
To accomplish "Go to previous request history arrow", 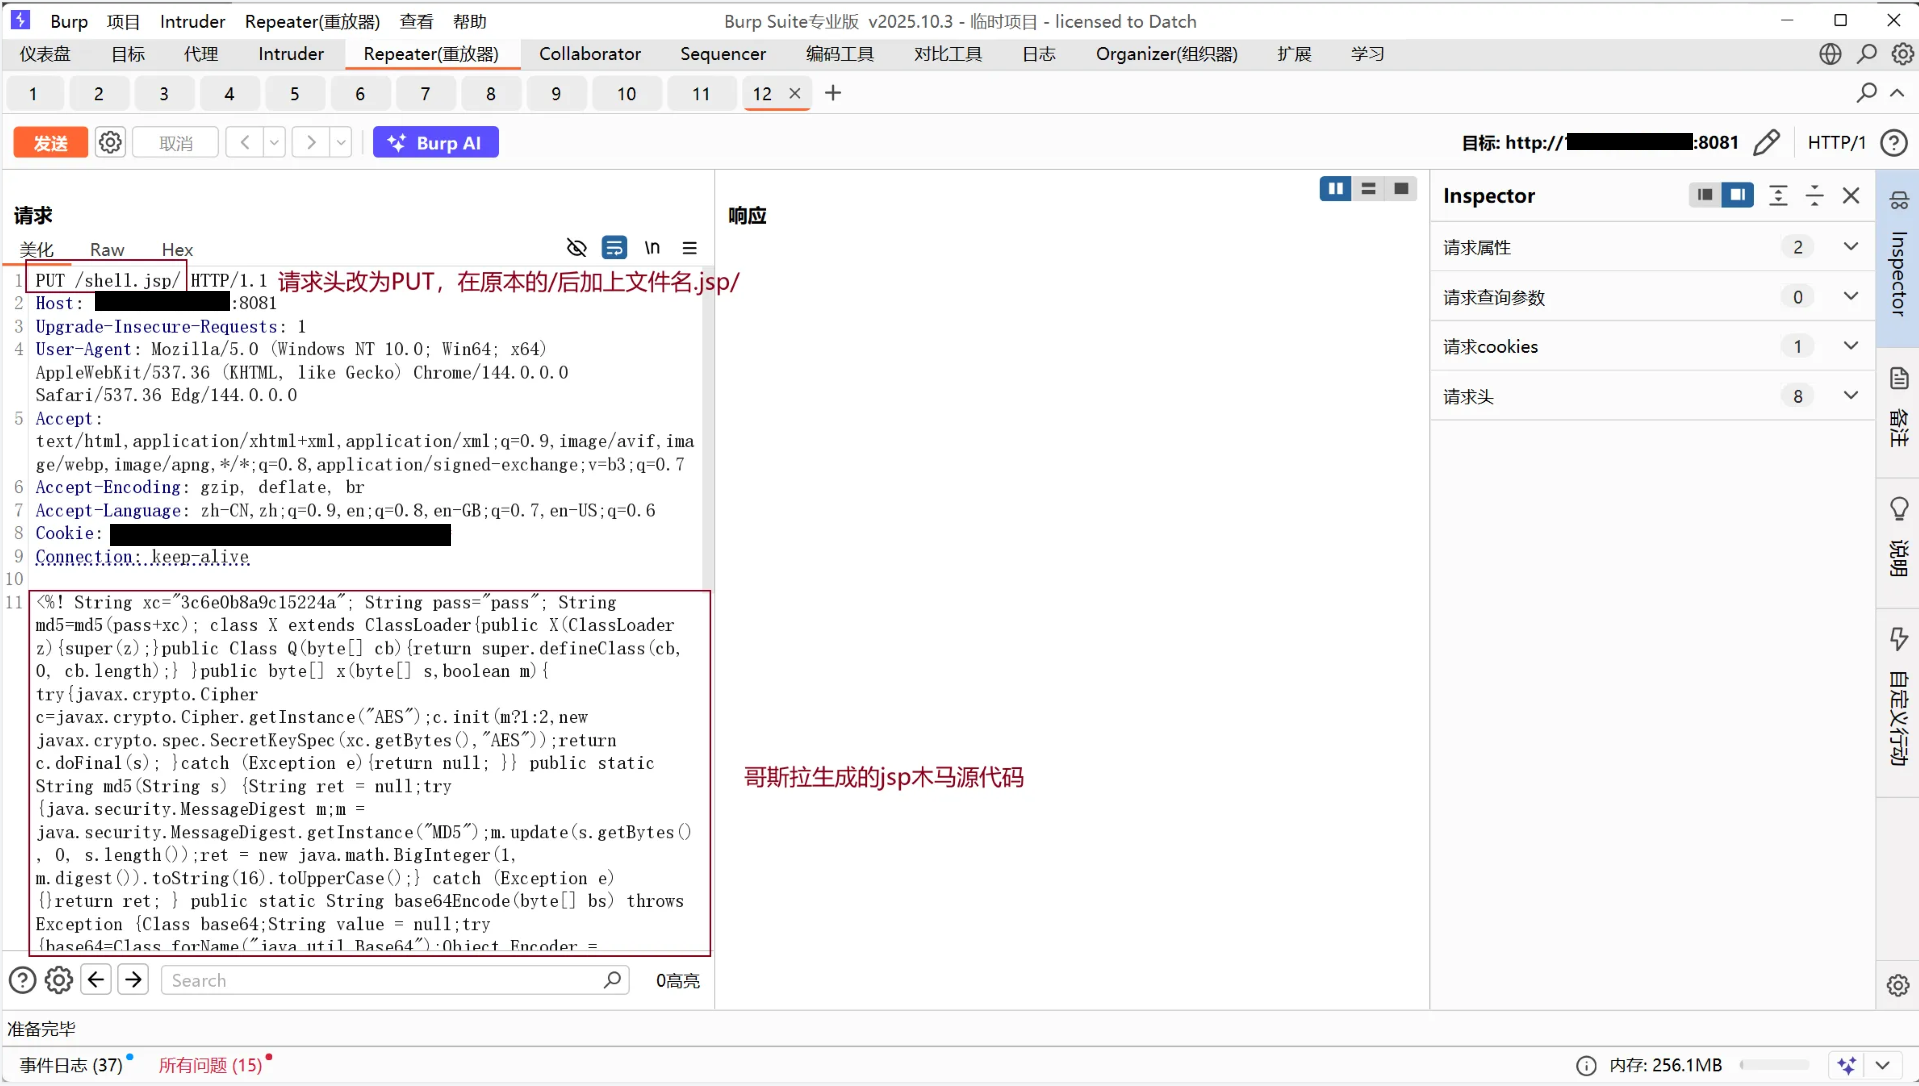I will click(244, 143).
